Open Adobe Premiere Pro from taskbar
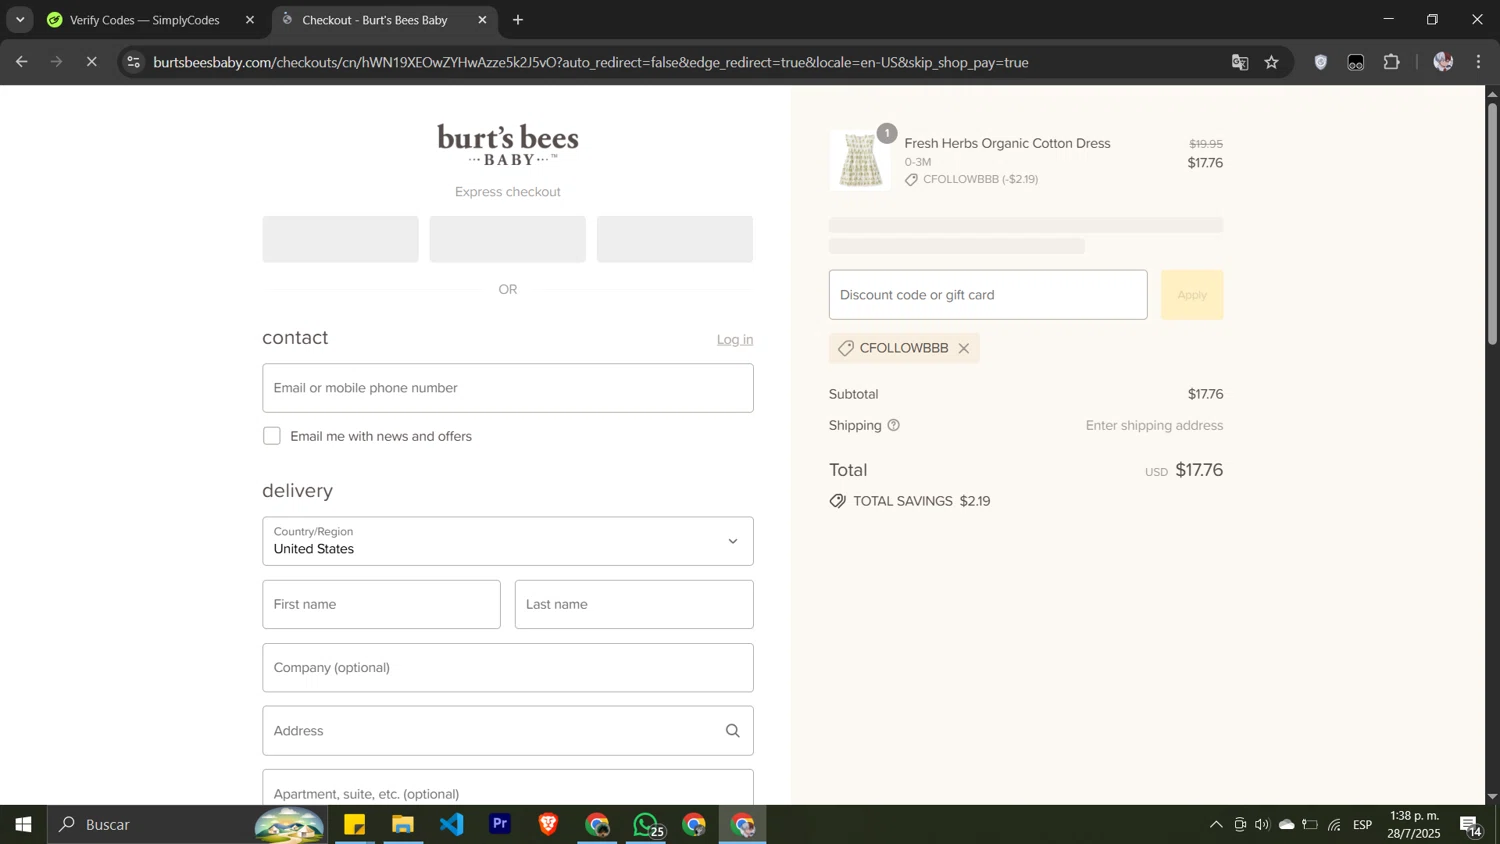 [500, 825]
